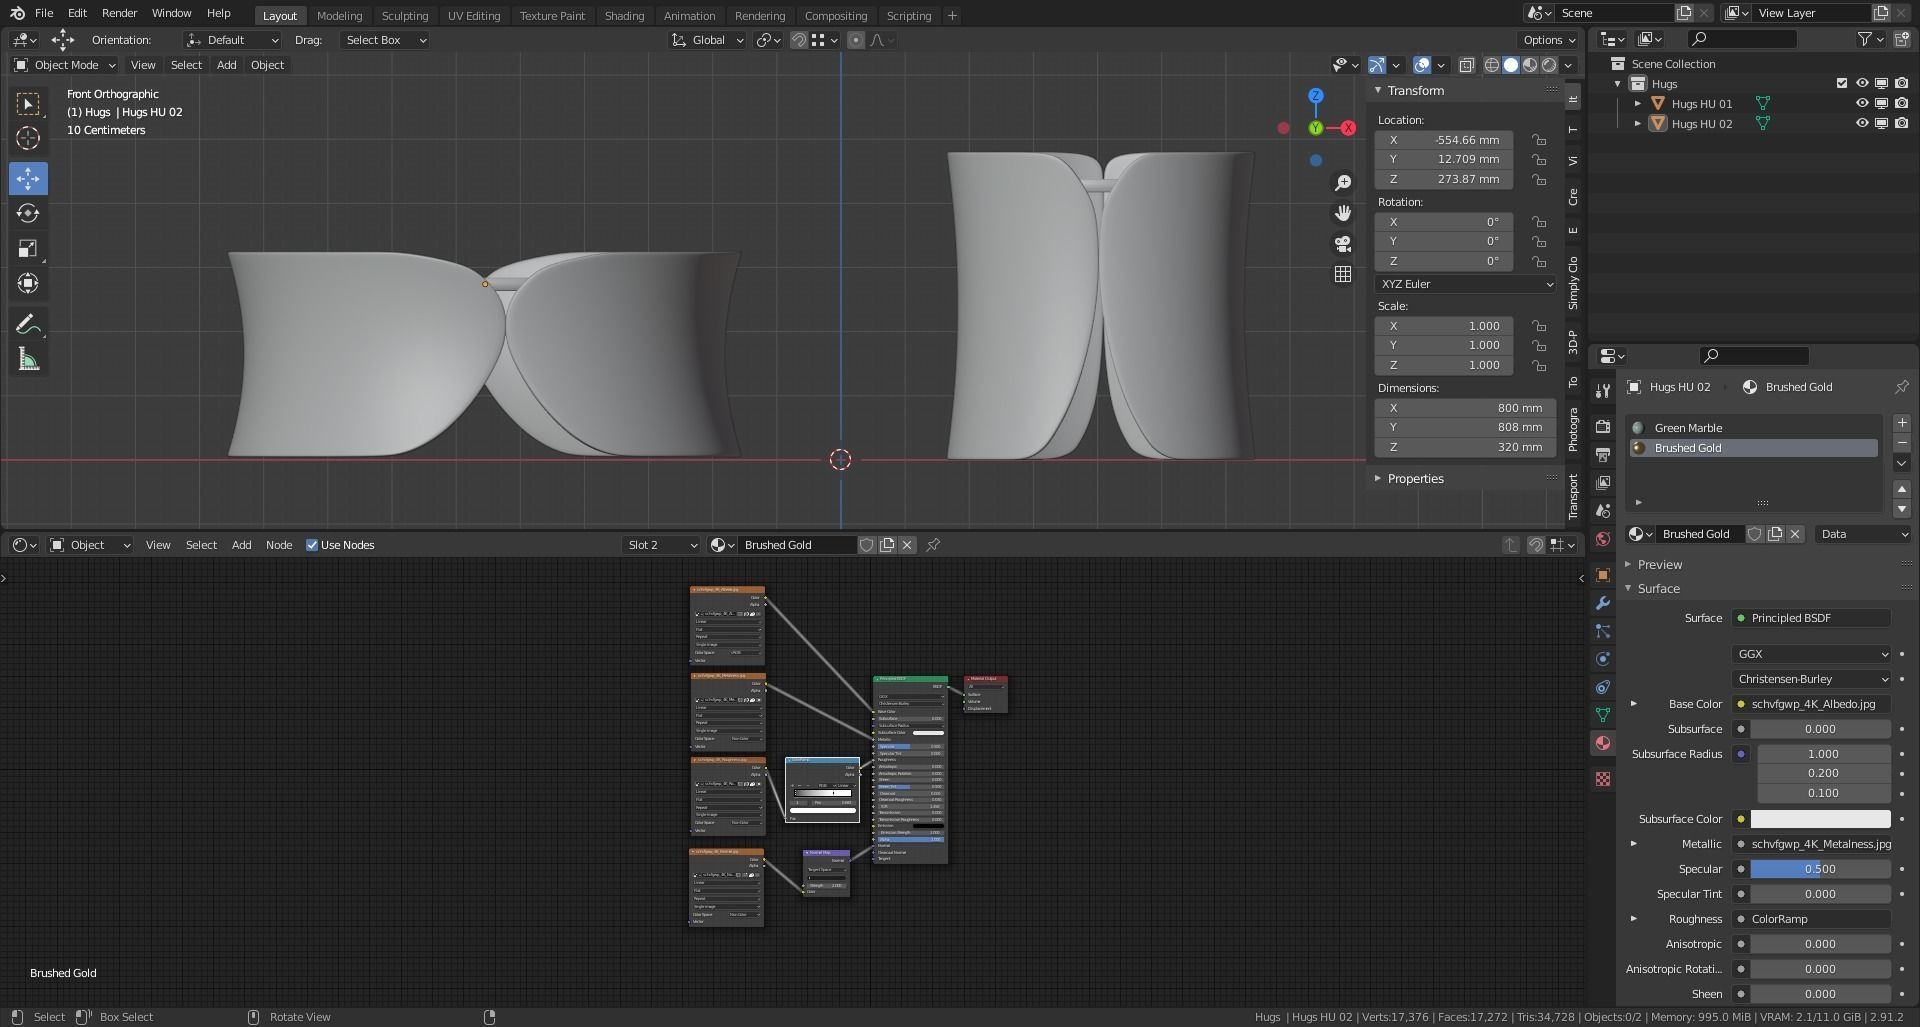
Task: Open Slot 2 material slot dropdown
Action: [660, 545]
